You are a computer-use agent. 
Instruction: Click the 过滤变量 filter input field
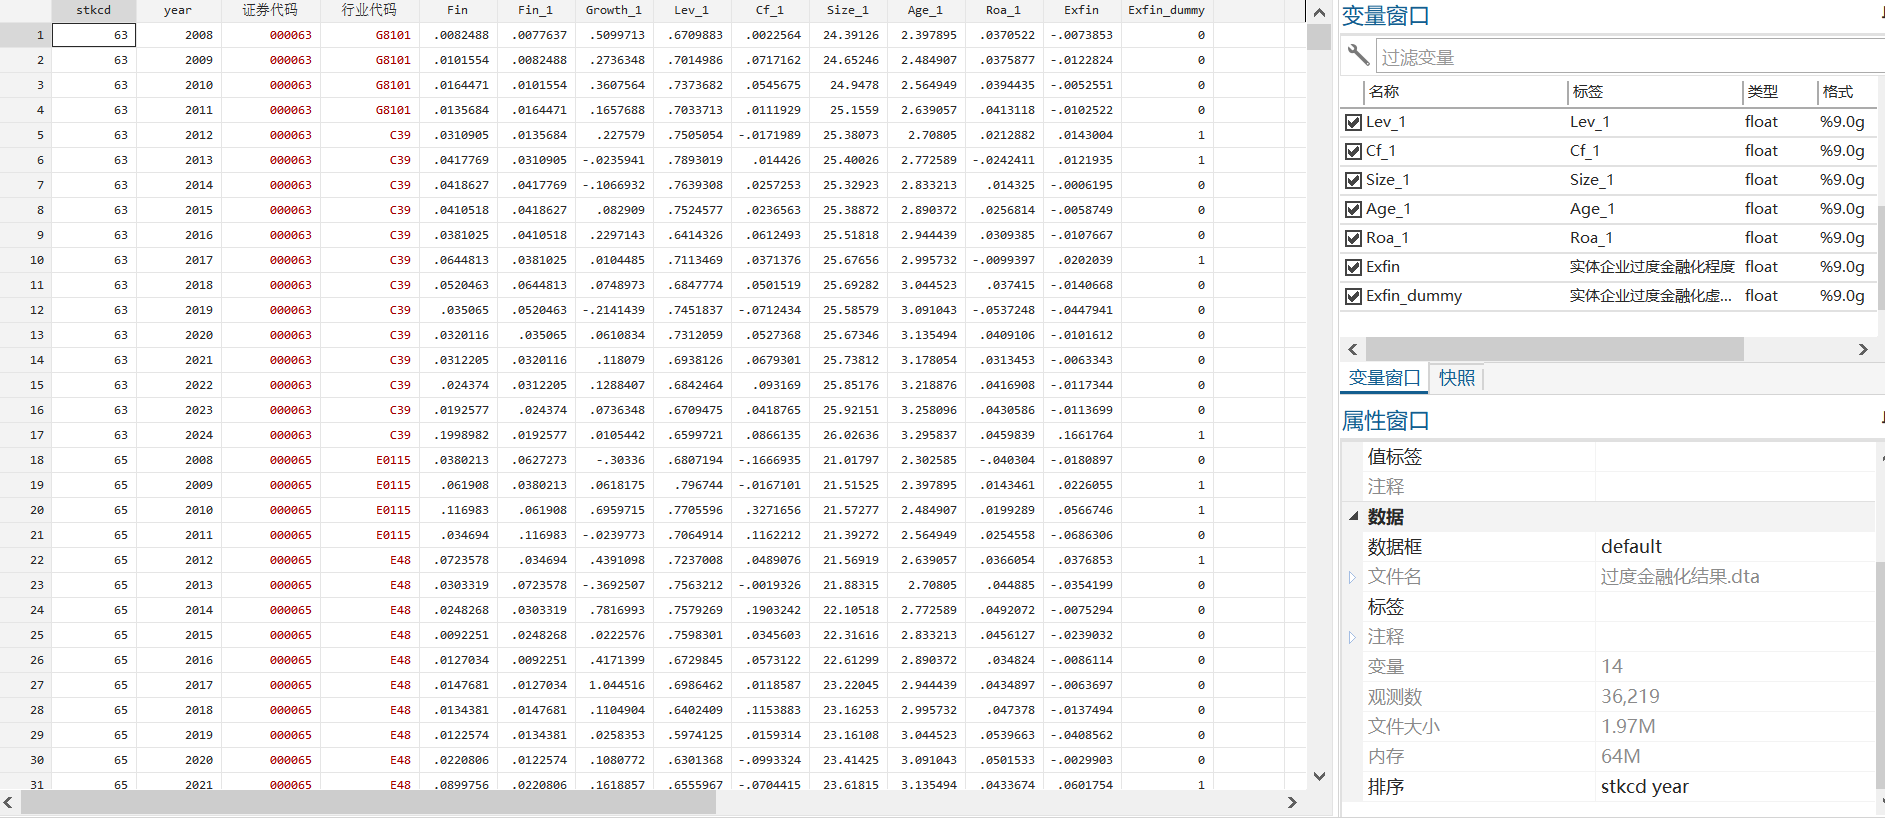tap(1629, 57)
